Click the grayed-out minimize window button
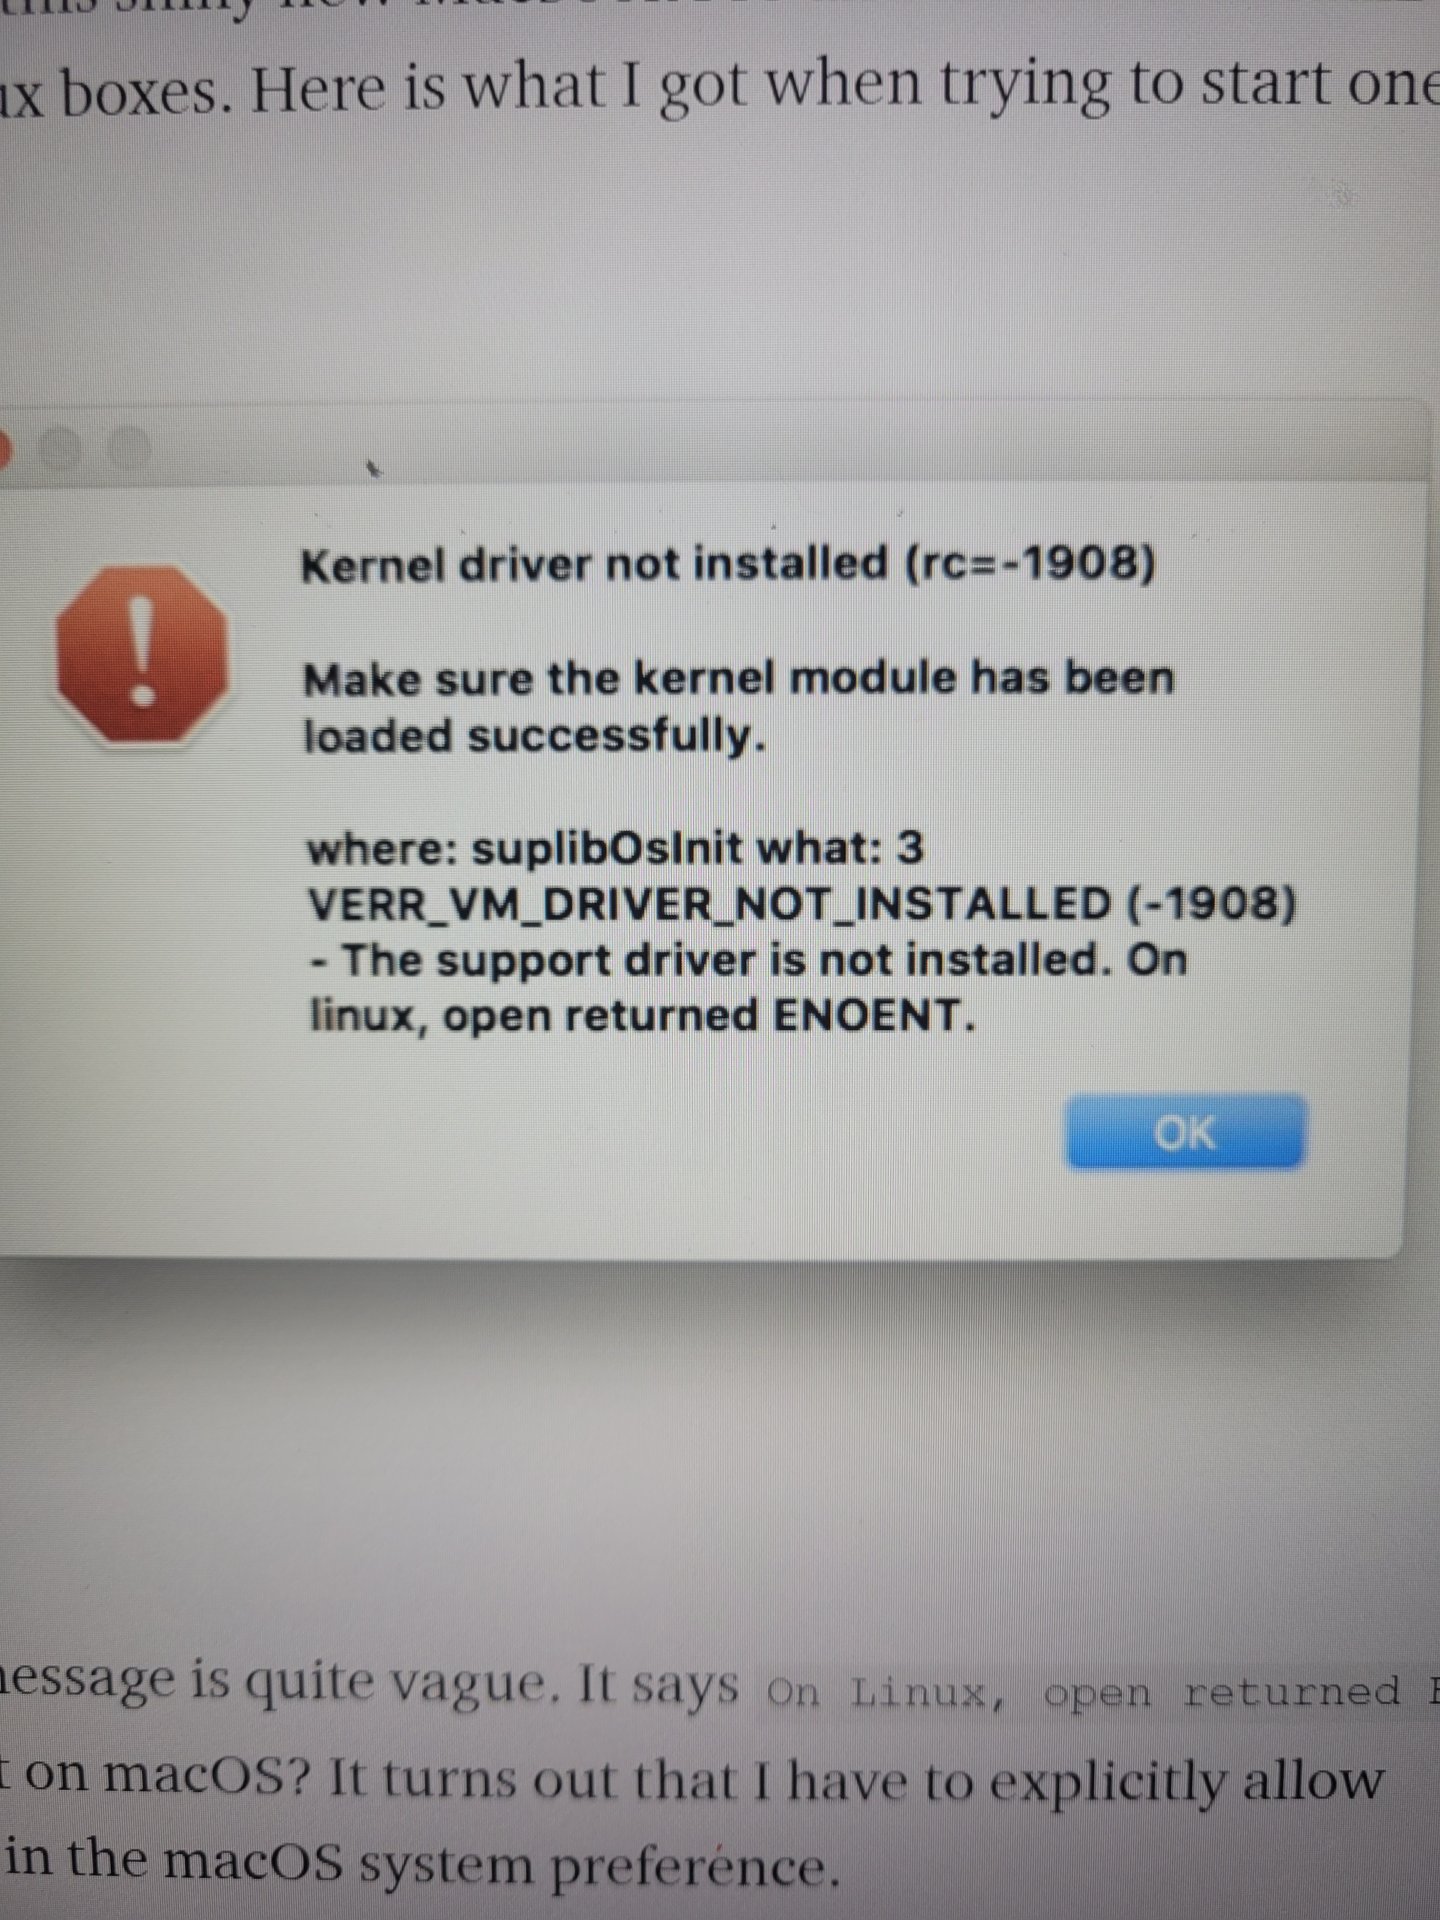Screen dimensions: 1440x1920 [60, 451]
